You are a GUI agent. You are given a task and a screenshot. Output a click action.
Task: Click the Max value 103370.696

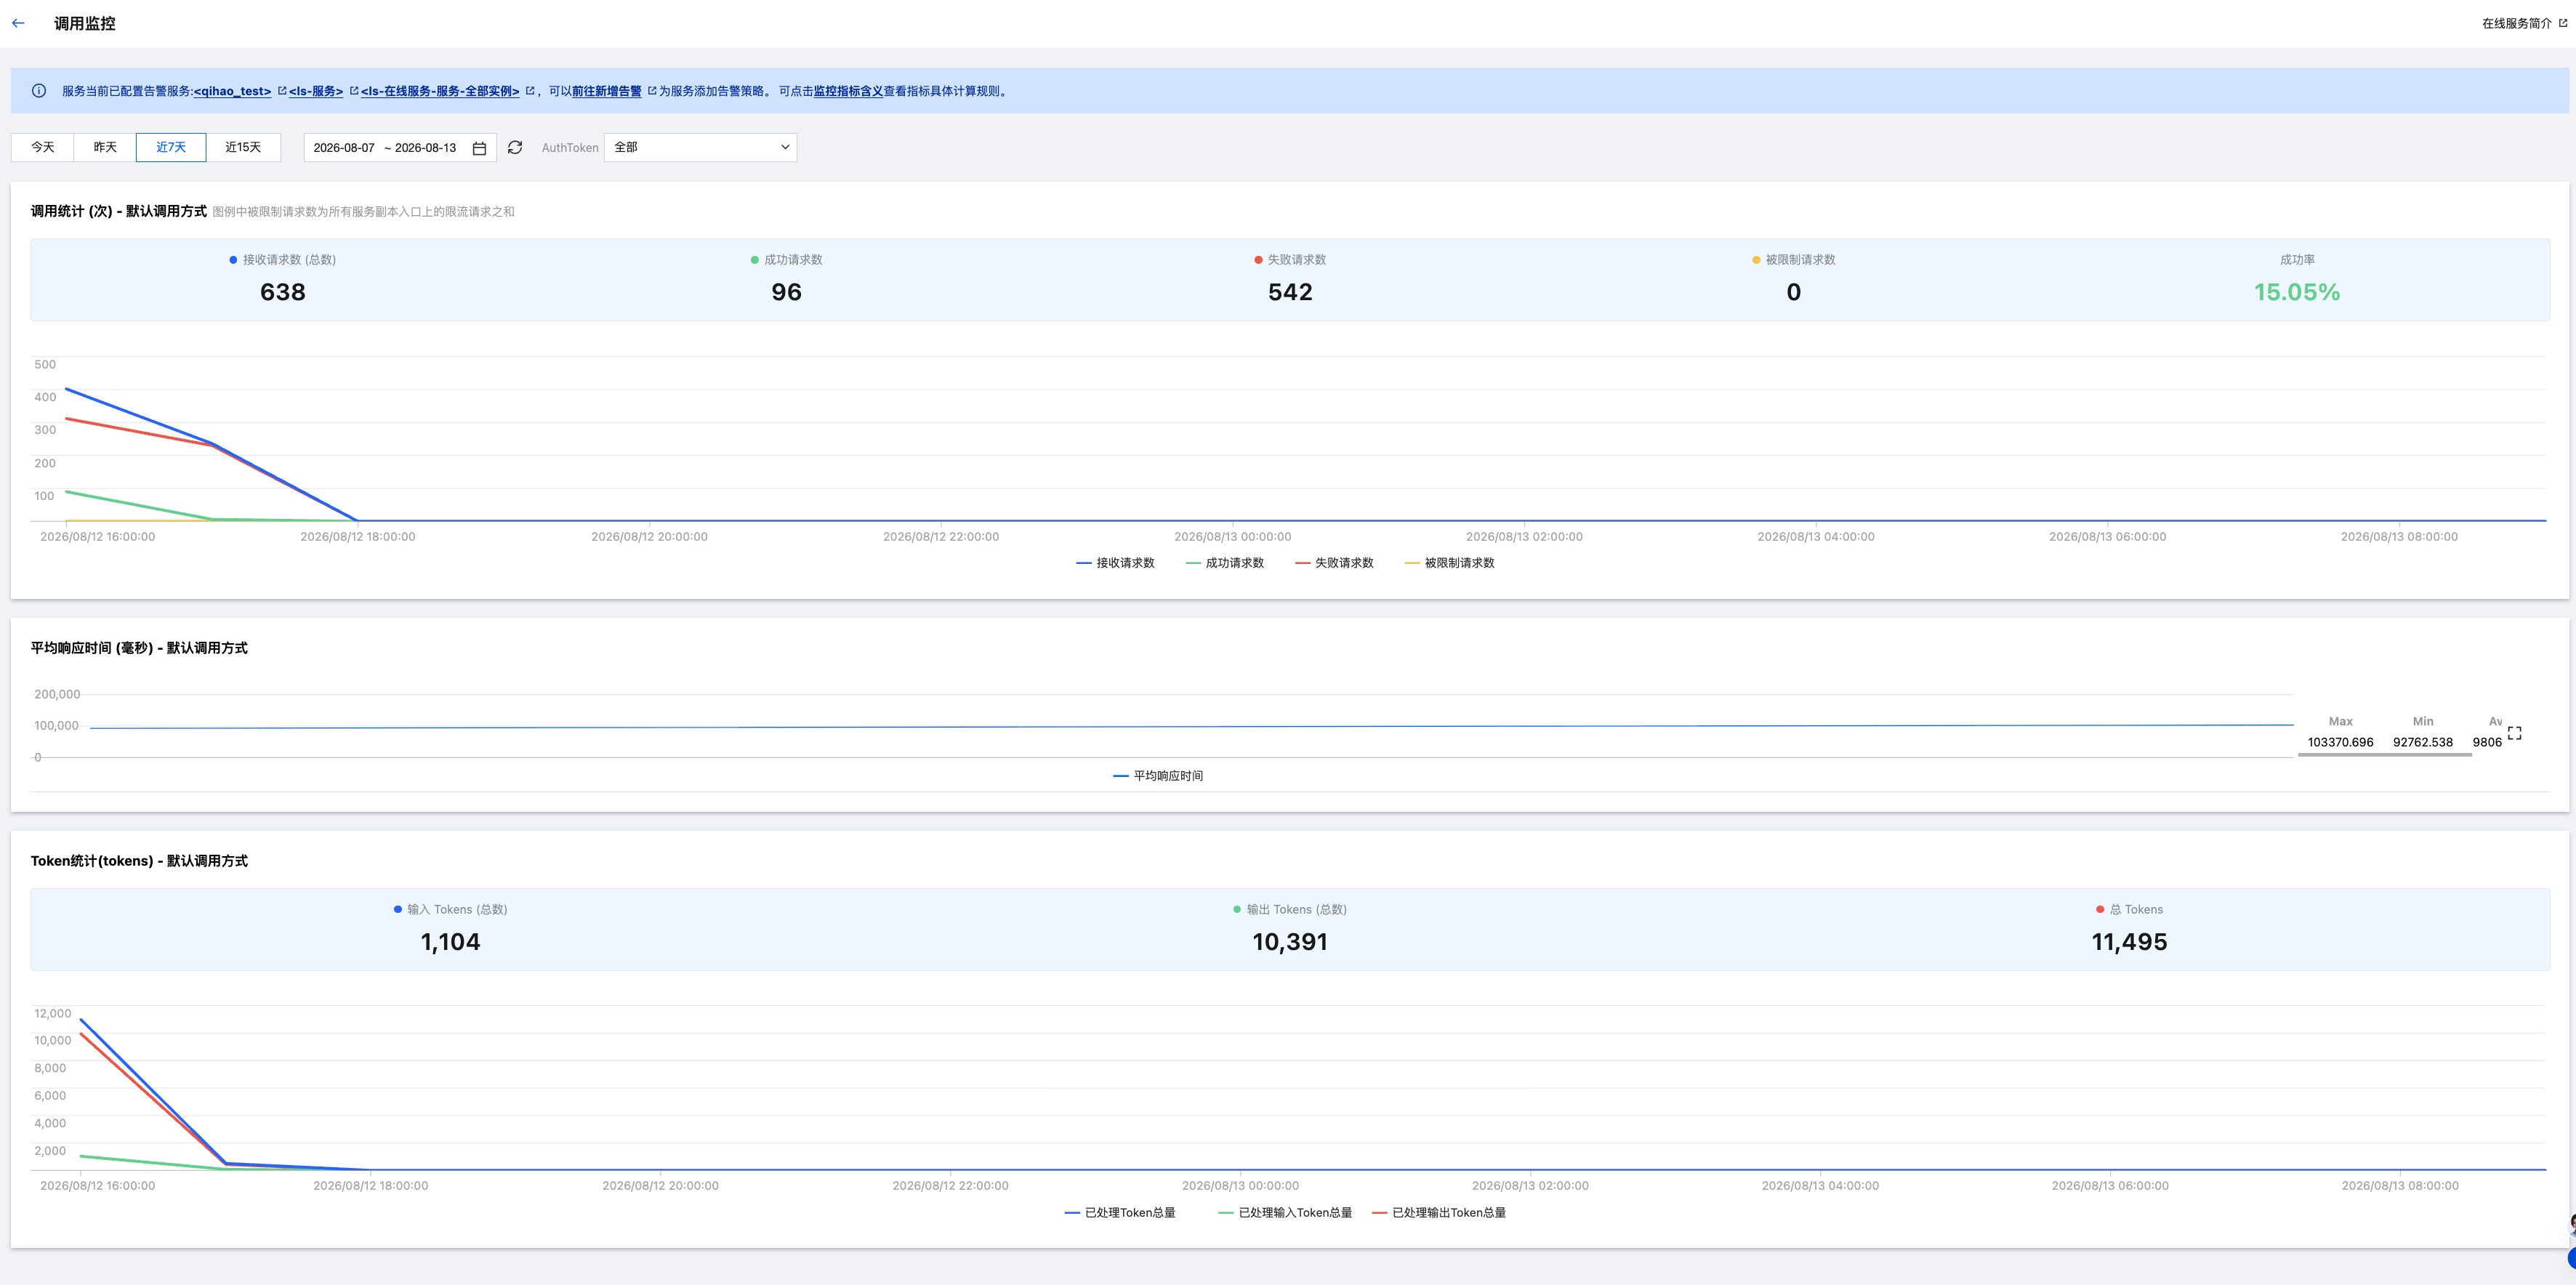coord(2341,742)
